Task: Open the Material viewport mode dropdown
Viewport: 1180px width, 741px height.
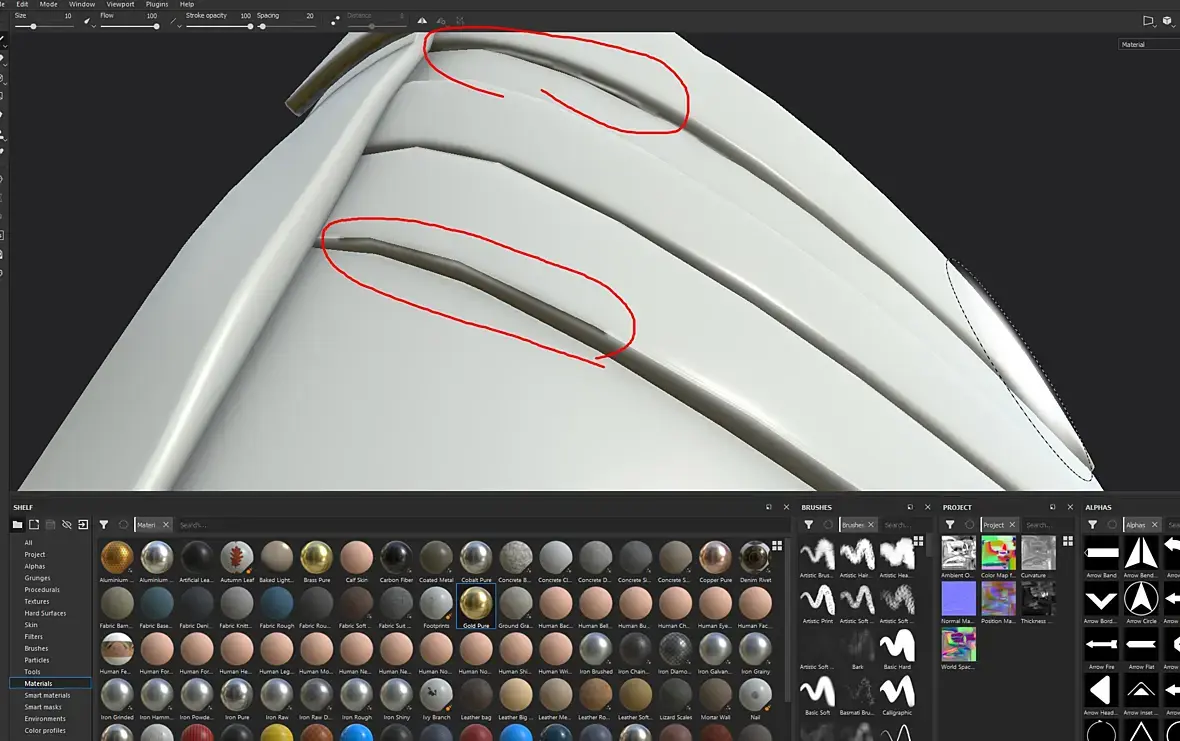Action: click(x=1149, y=44)
